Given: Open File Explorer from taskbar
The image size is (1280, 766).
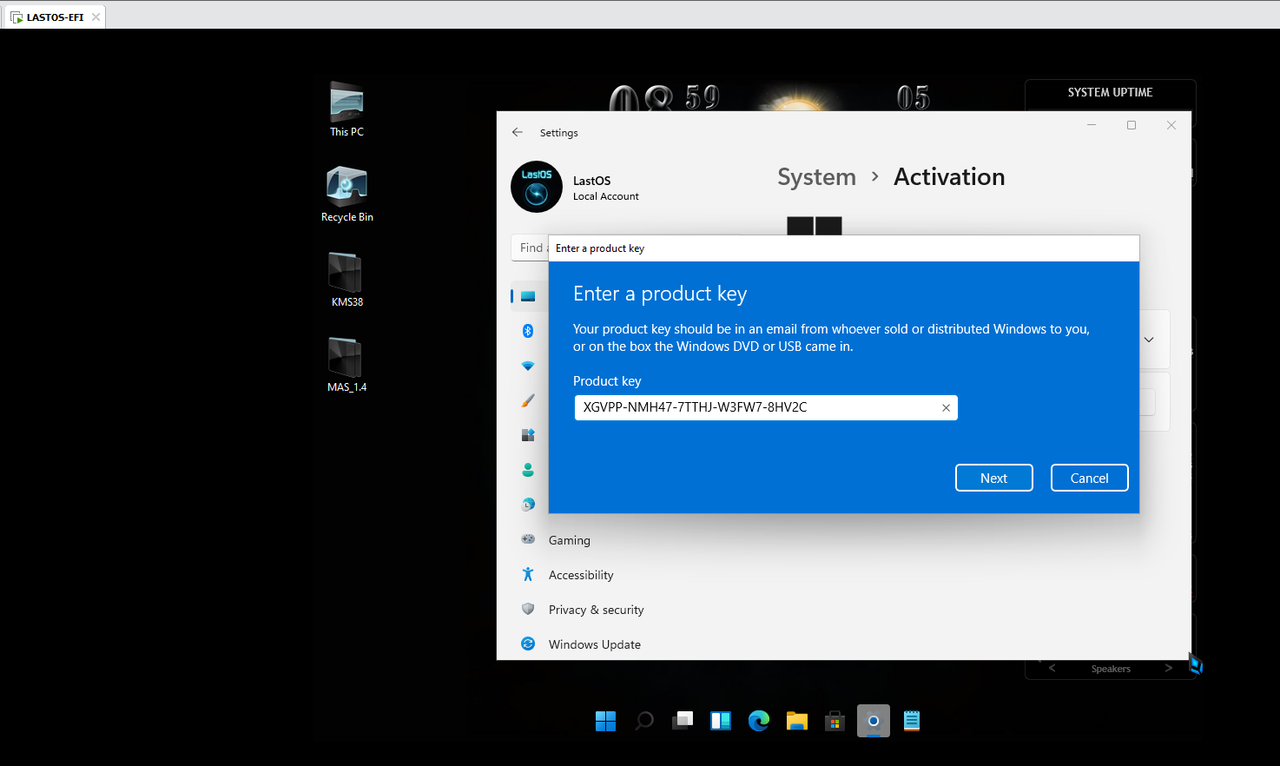Looking at the screenshot, I should point(797,721).
